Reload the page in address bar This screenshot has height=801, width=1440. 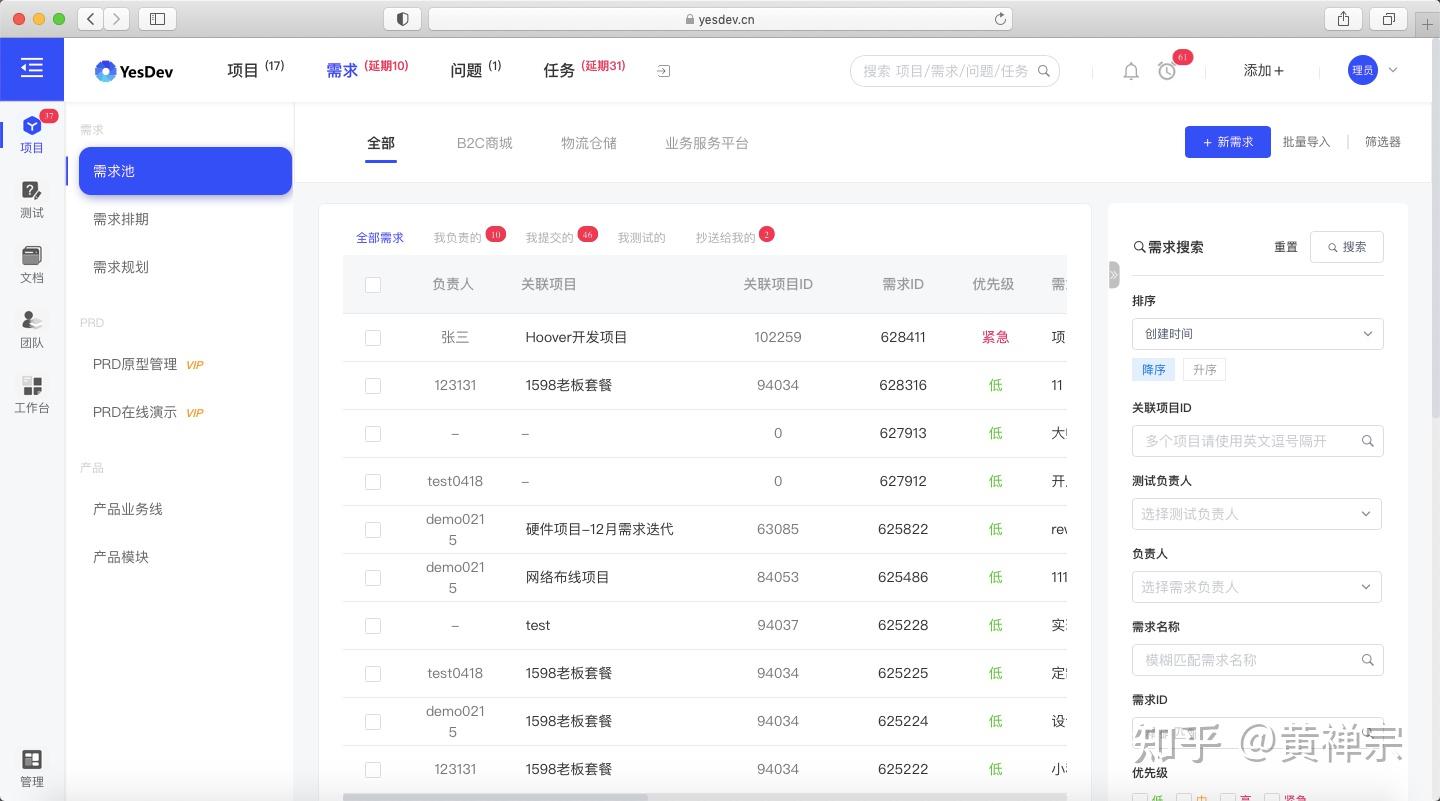coord(1000,19)
